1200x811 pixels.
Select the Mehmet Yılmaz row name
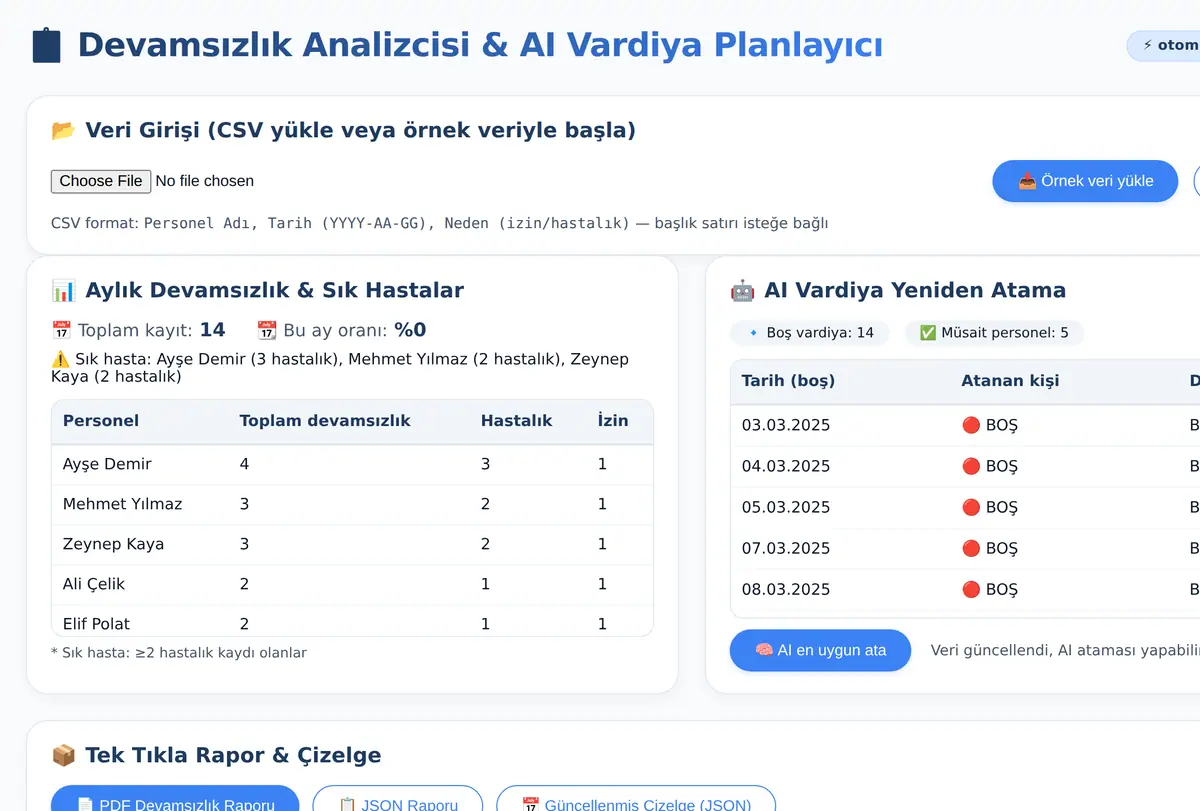(123, 504)
